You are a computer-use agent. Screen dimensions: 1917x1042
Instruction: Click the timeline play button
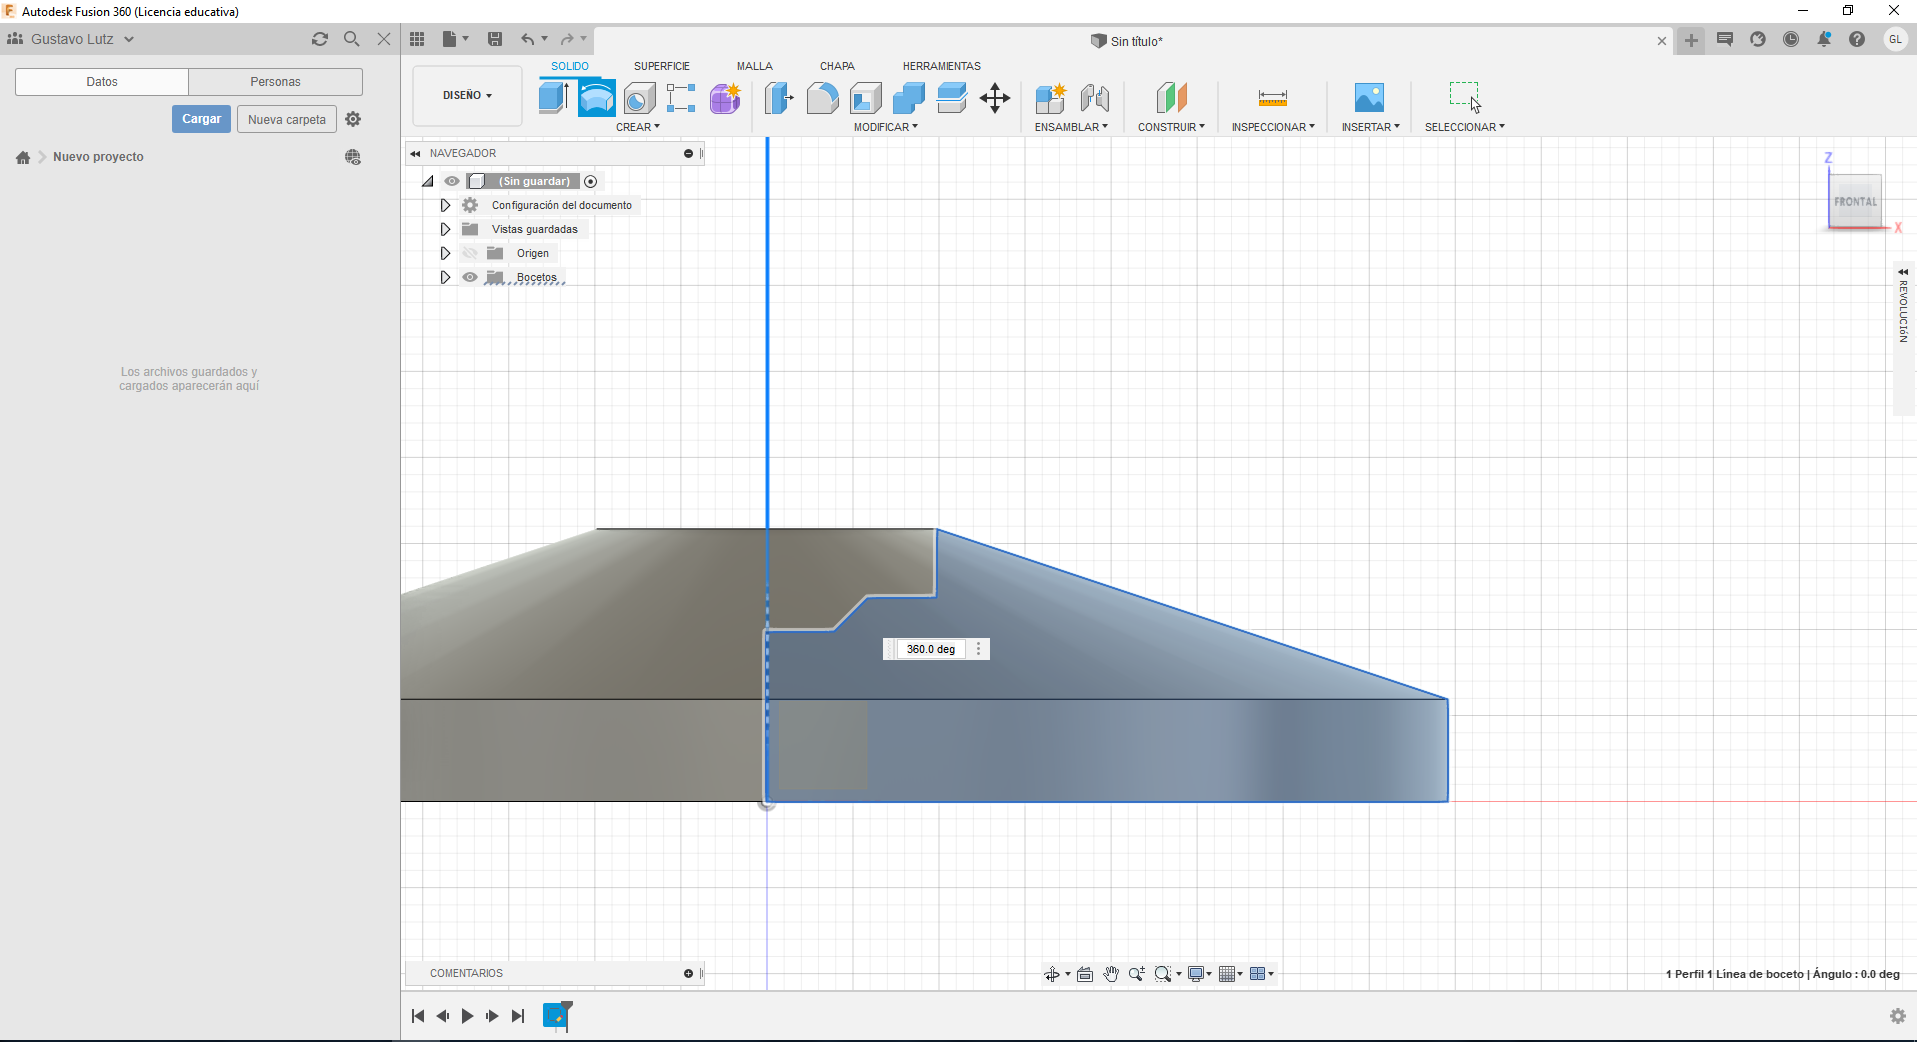467,1016
